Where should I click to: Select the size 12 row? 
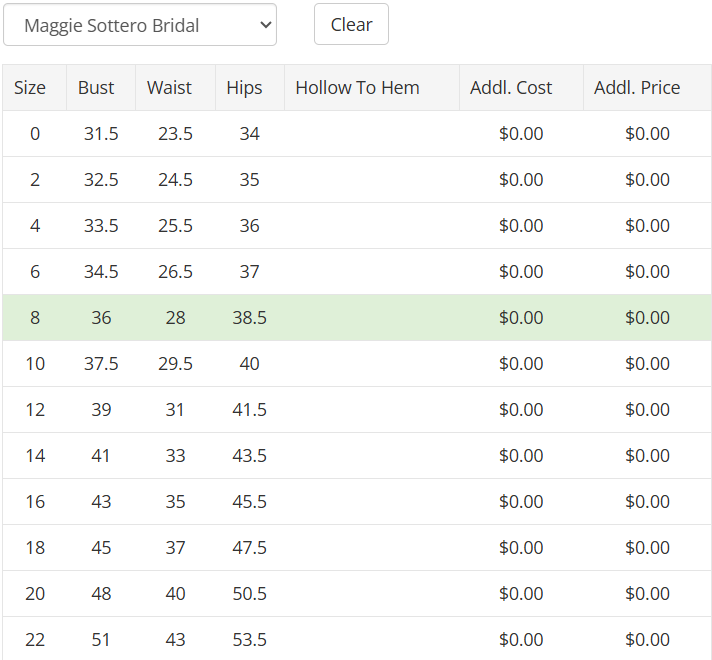coord(35,410)
